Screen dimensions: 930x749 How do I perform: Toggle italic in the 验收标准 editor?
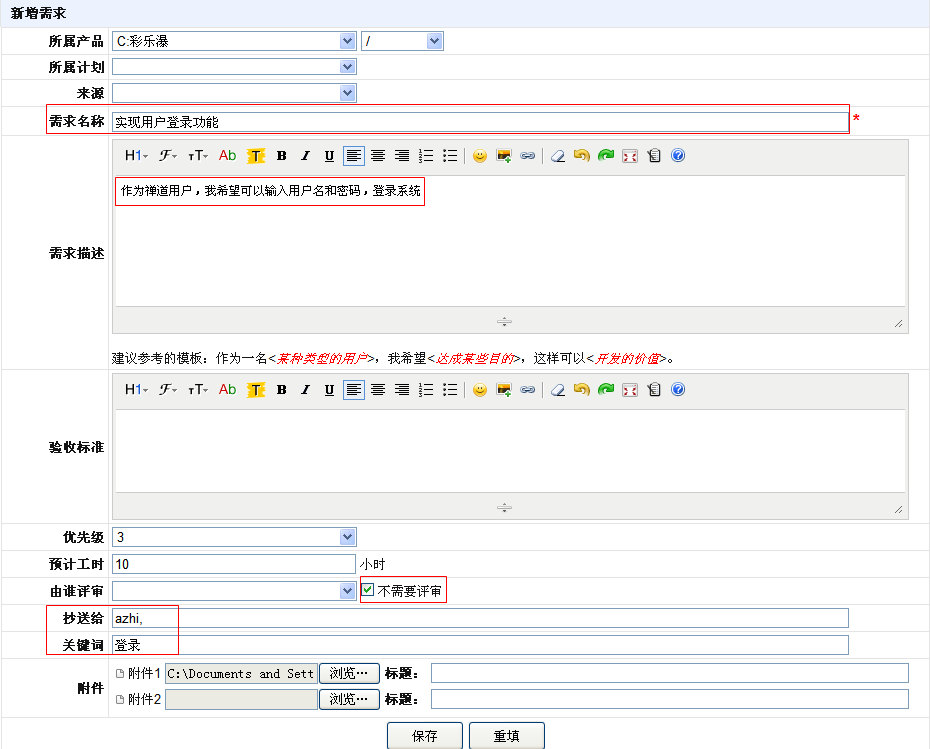tap(305, 390)
